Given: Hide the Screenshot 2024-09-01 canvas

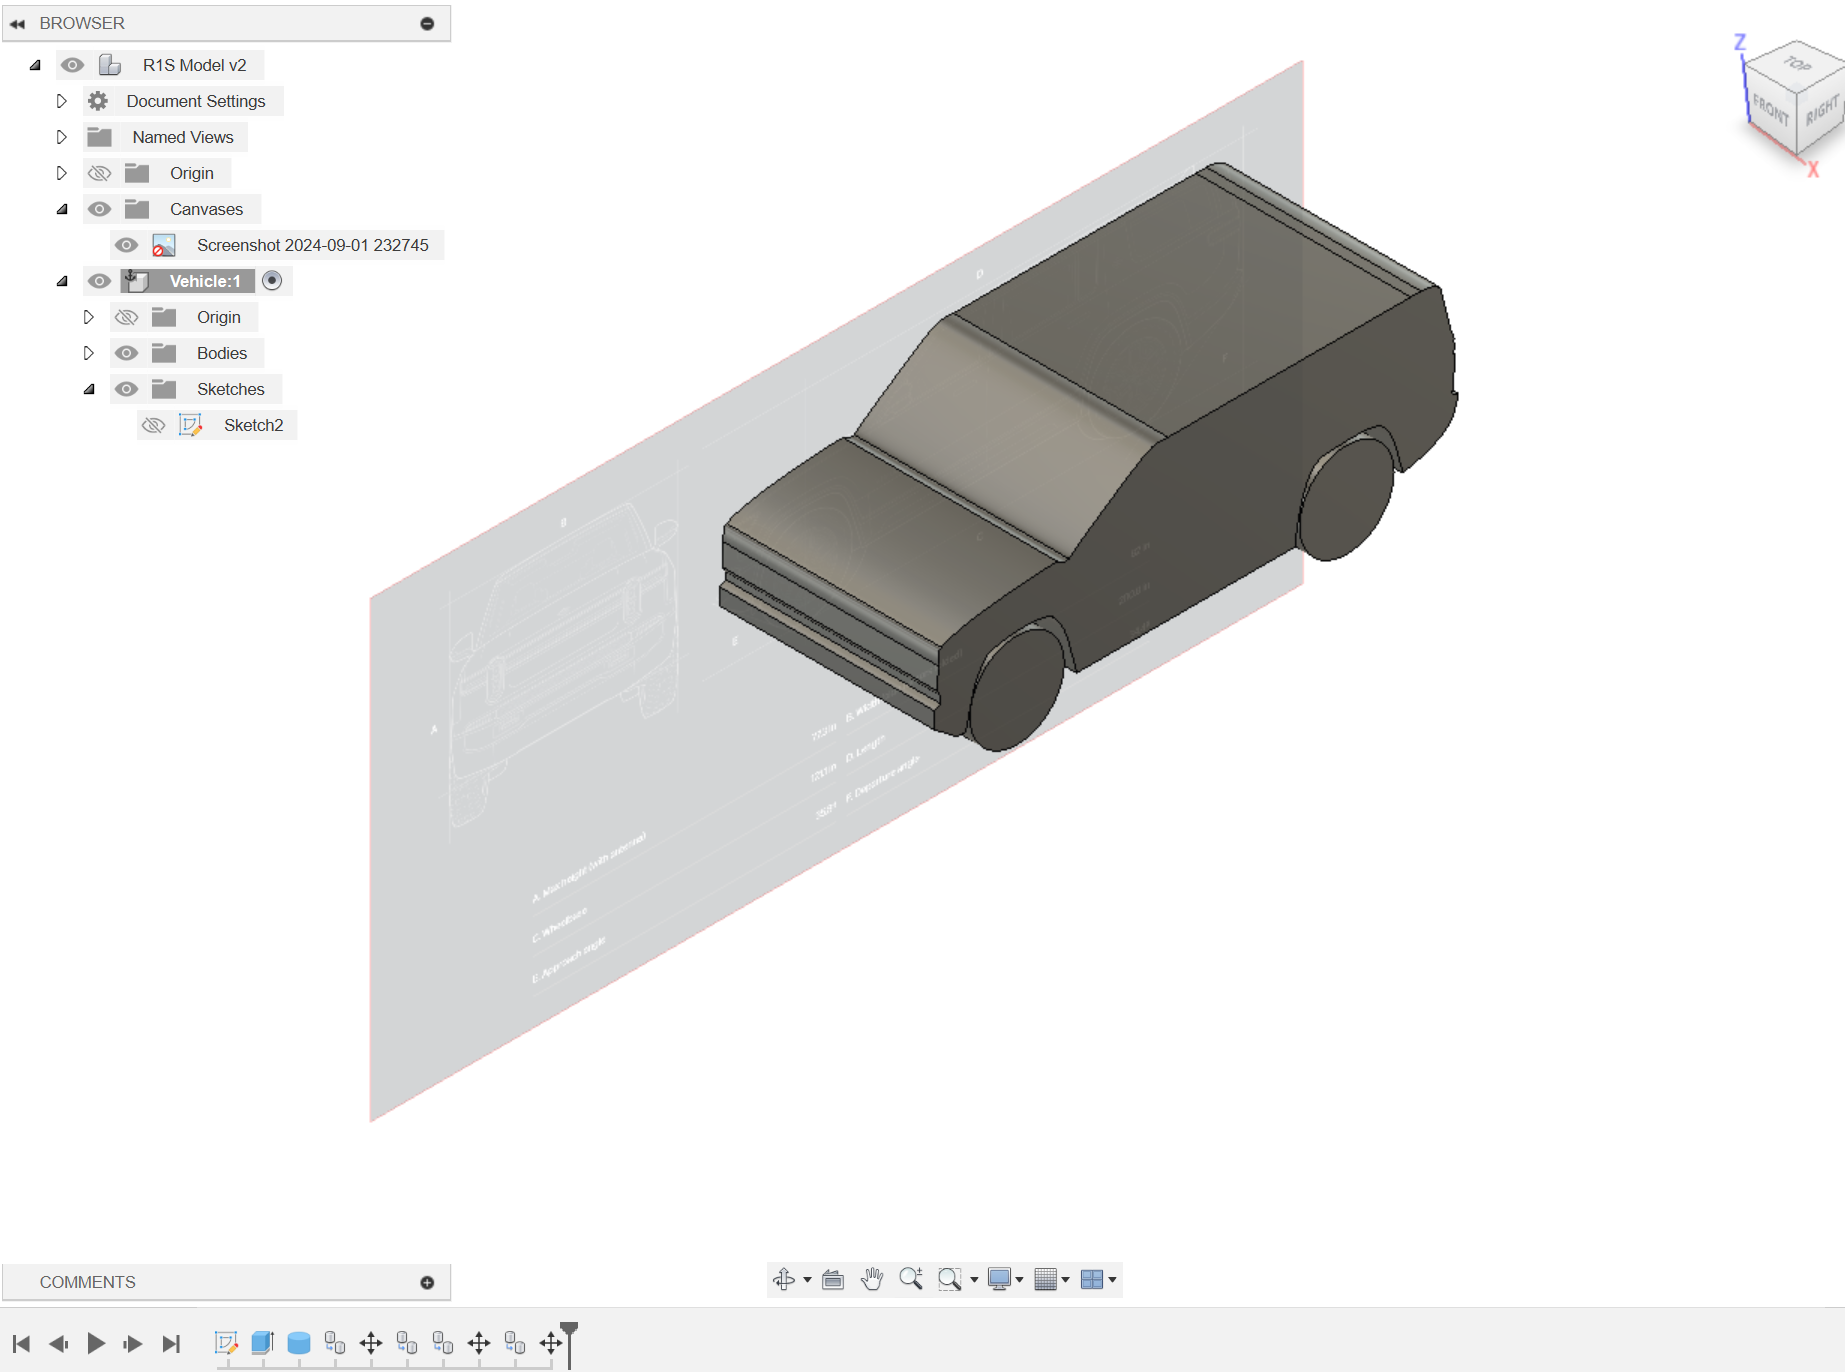Looking at the screenshot, I should pos(126,245).
